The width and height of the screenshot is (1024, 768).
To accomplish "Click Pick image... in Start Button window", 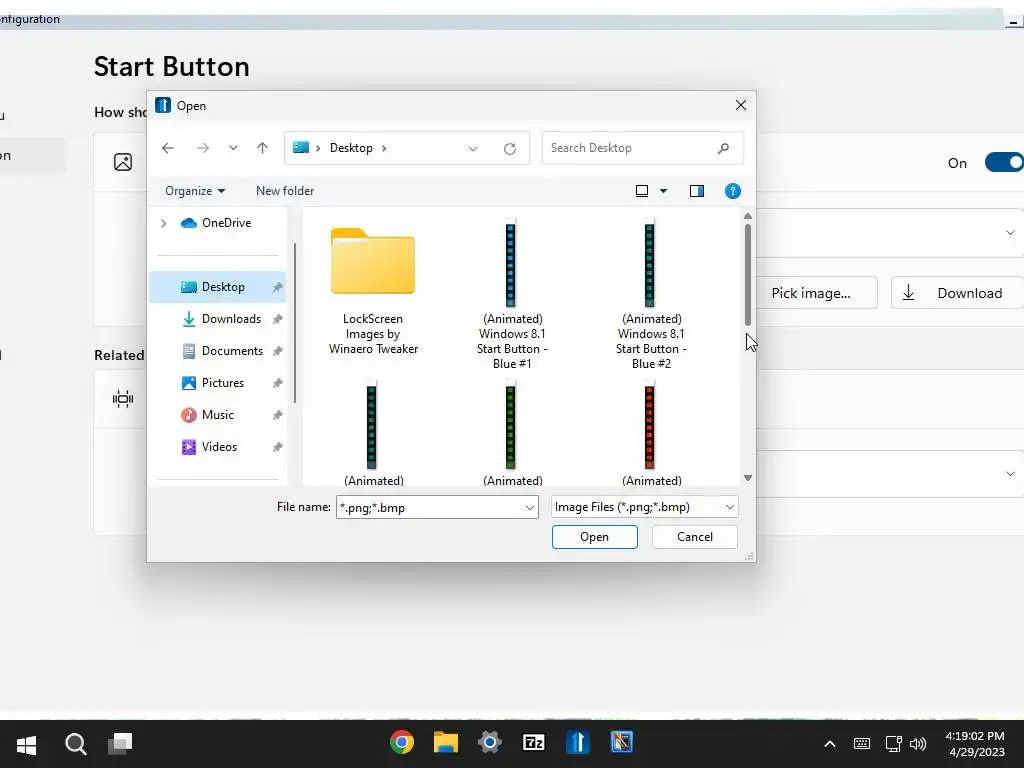I will [x=816, y=293].
